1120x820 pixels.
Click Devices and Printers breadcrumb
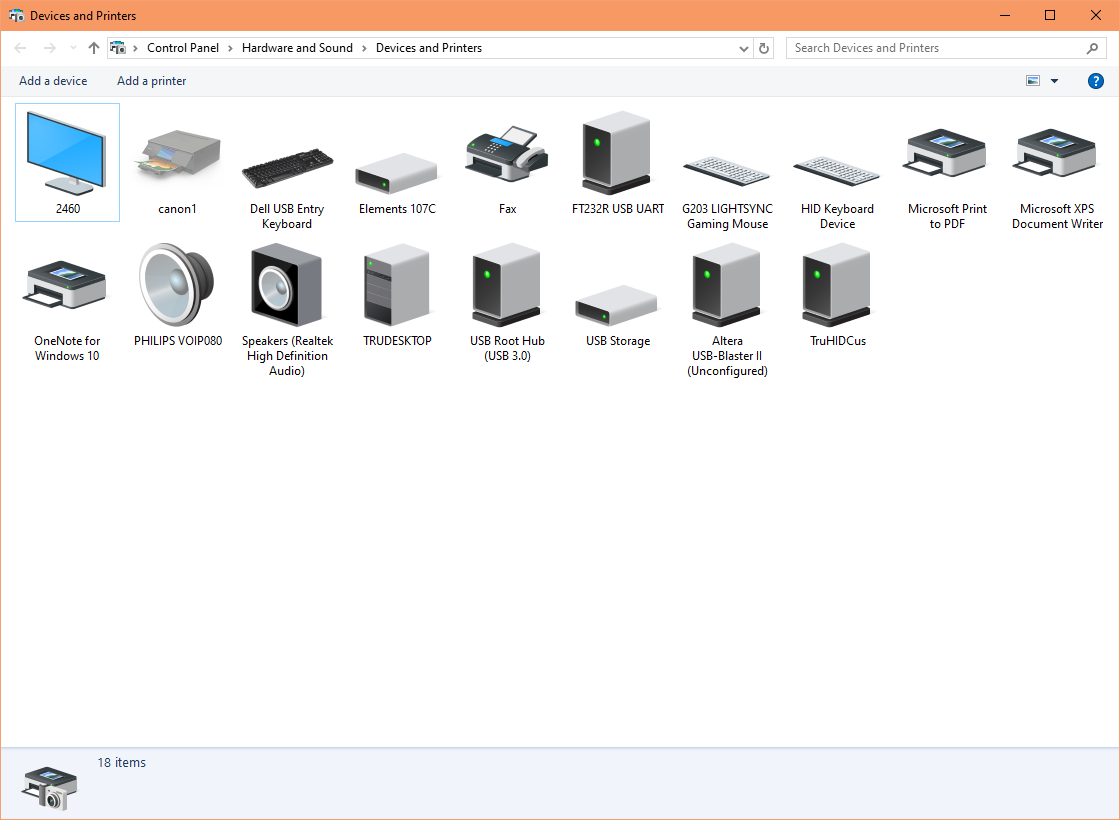429,48
